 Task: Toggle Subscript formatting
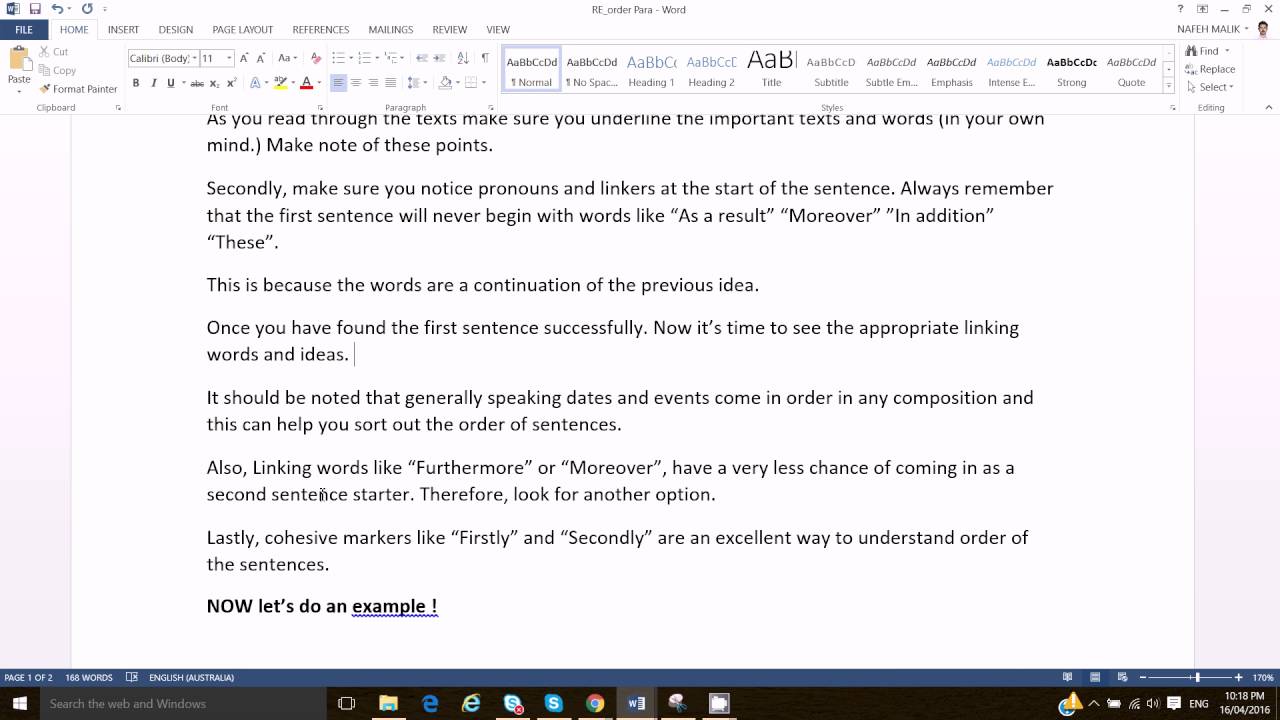coord(215,83)
